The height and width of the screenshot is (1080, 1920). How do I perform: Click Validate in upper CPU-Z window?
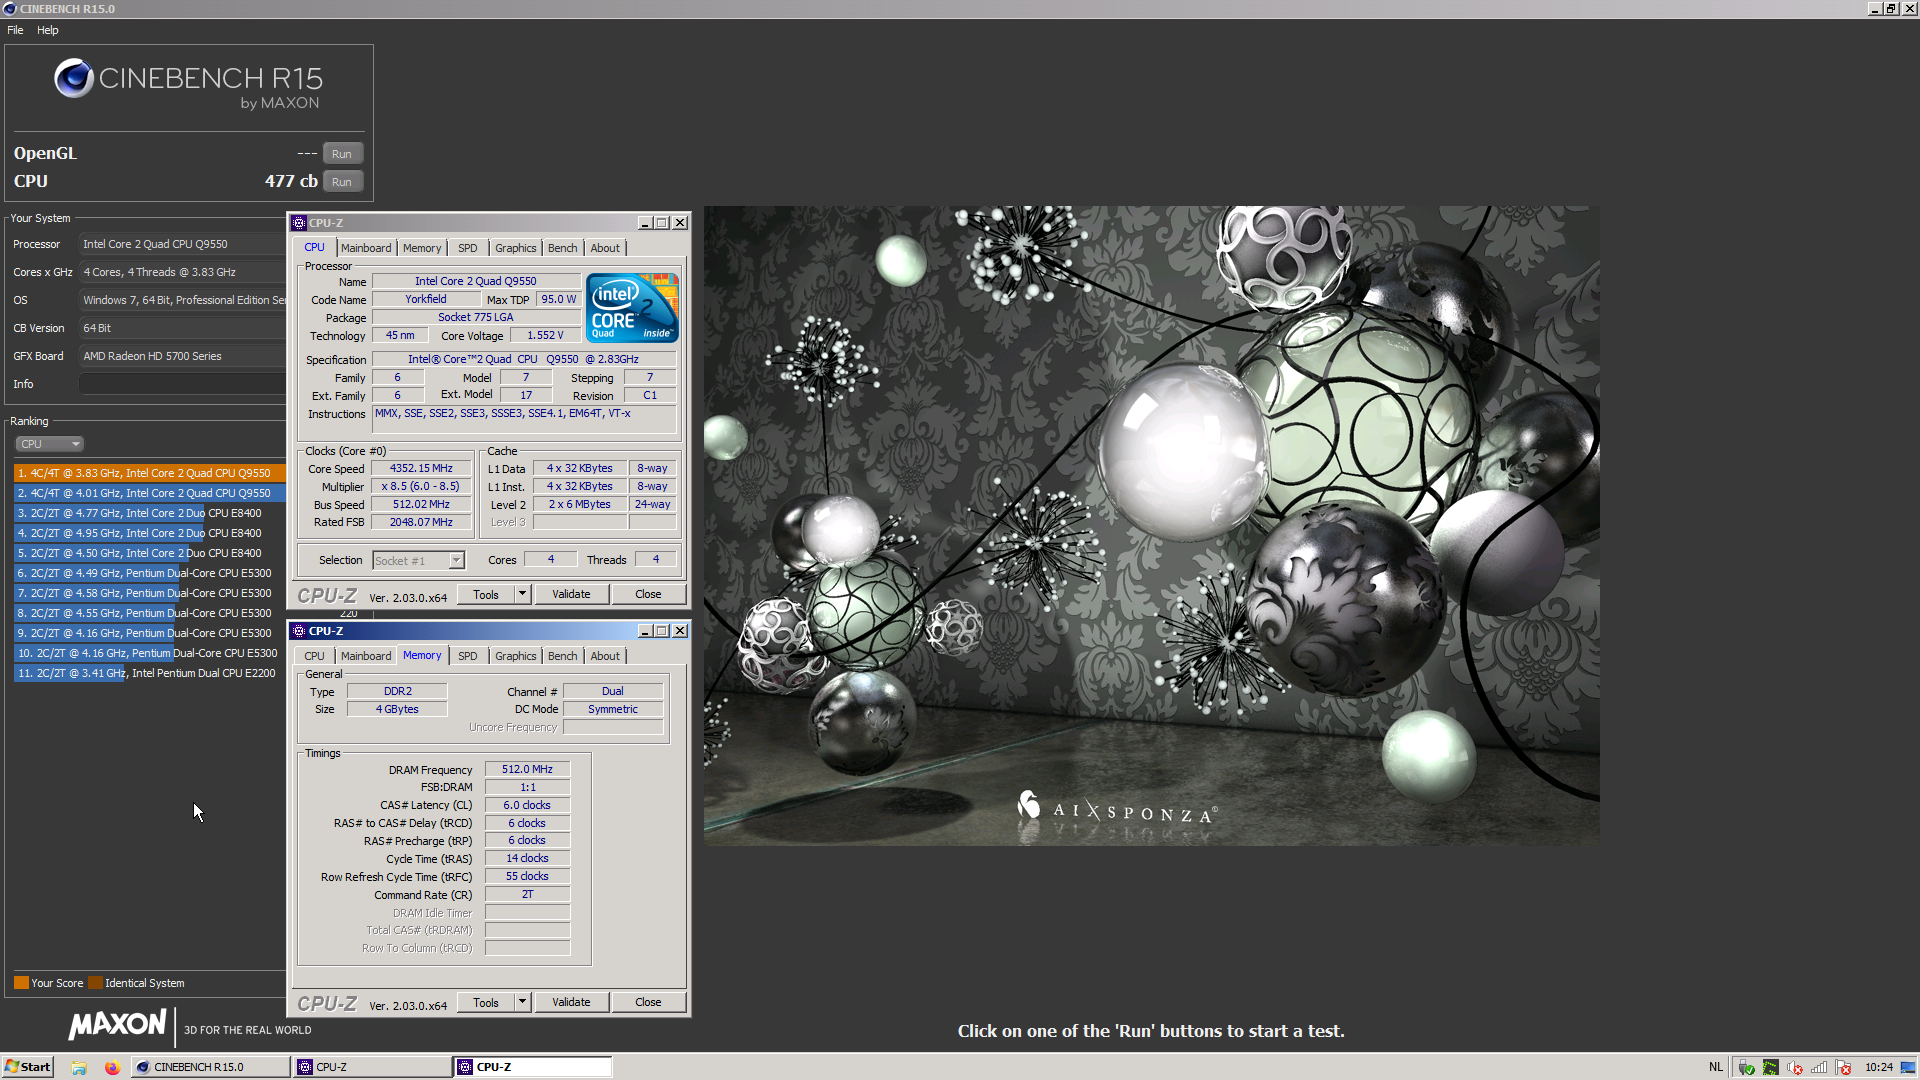pyautogui.click(x=571, y=594)
